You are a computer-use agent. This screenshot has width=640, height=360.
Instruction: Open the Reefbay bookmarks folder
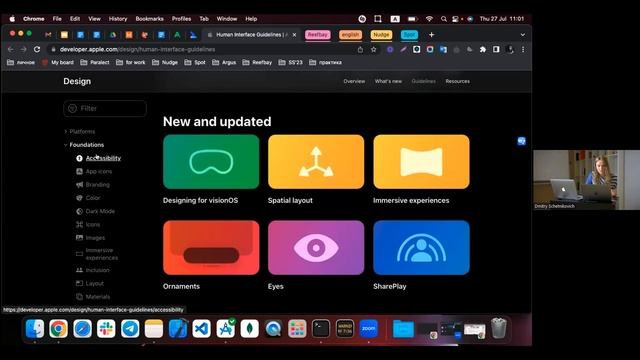coord(257,62)
